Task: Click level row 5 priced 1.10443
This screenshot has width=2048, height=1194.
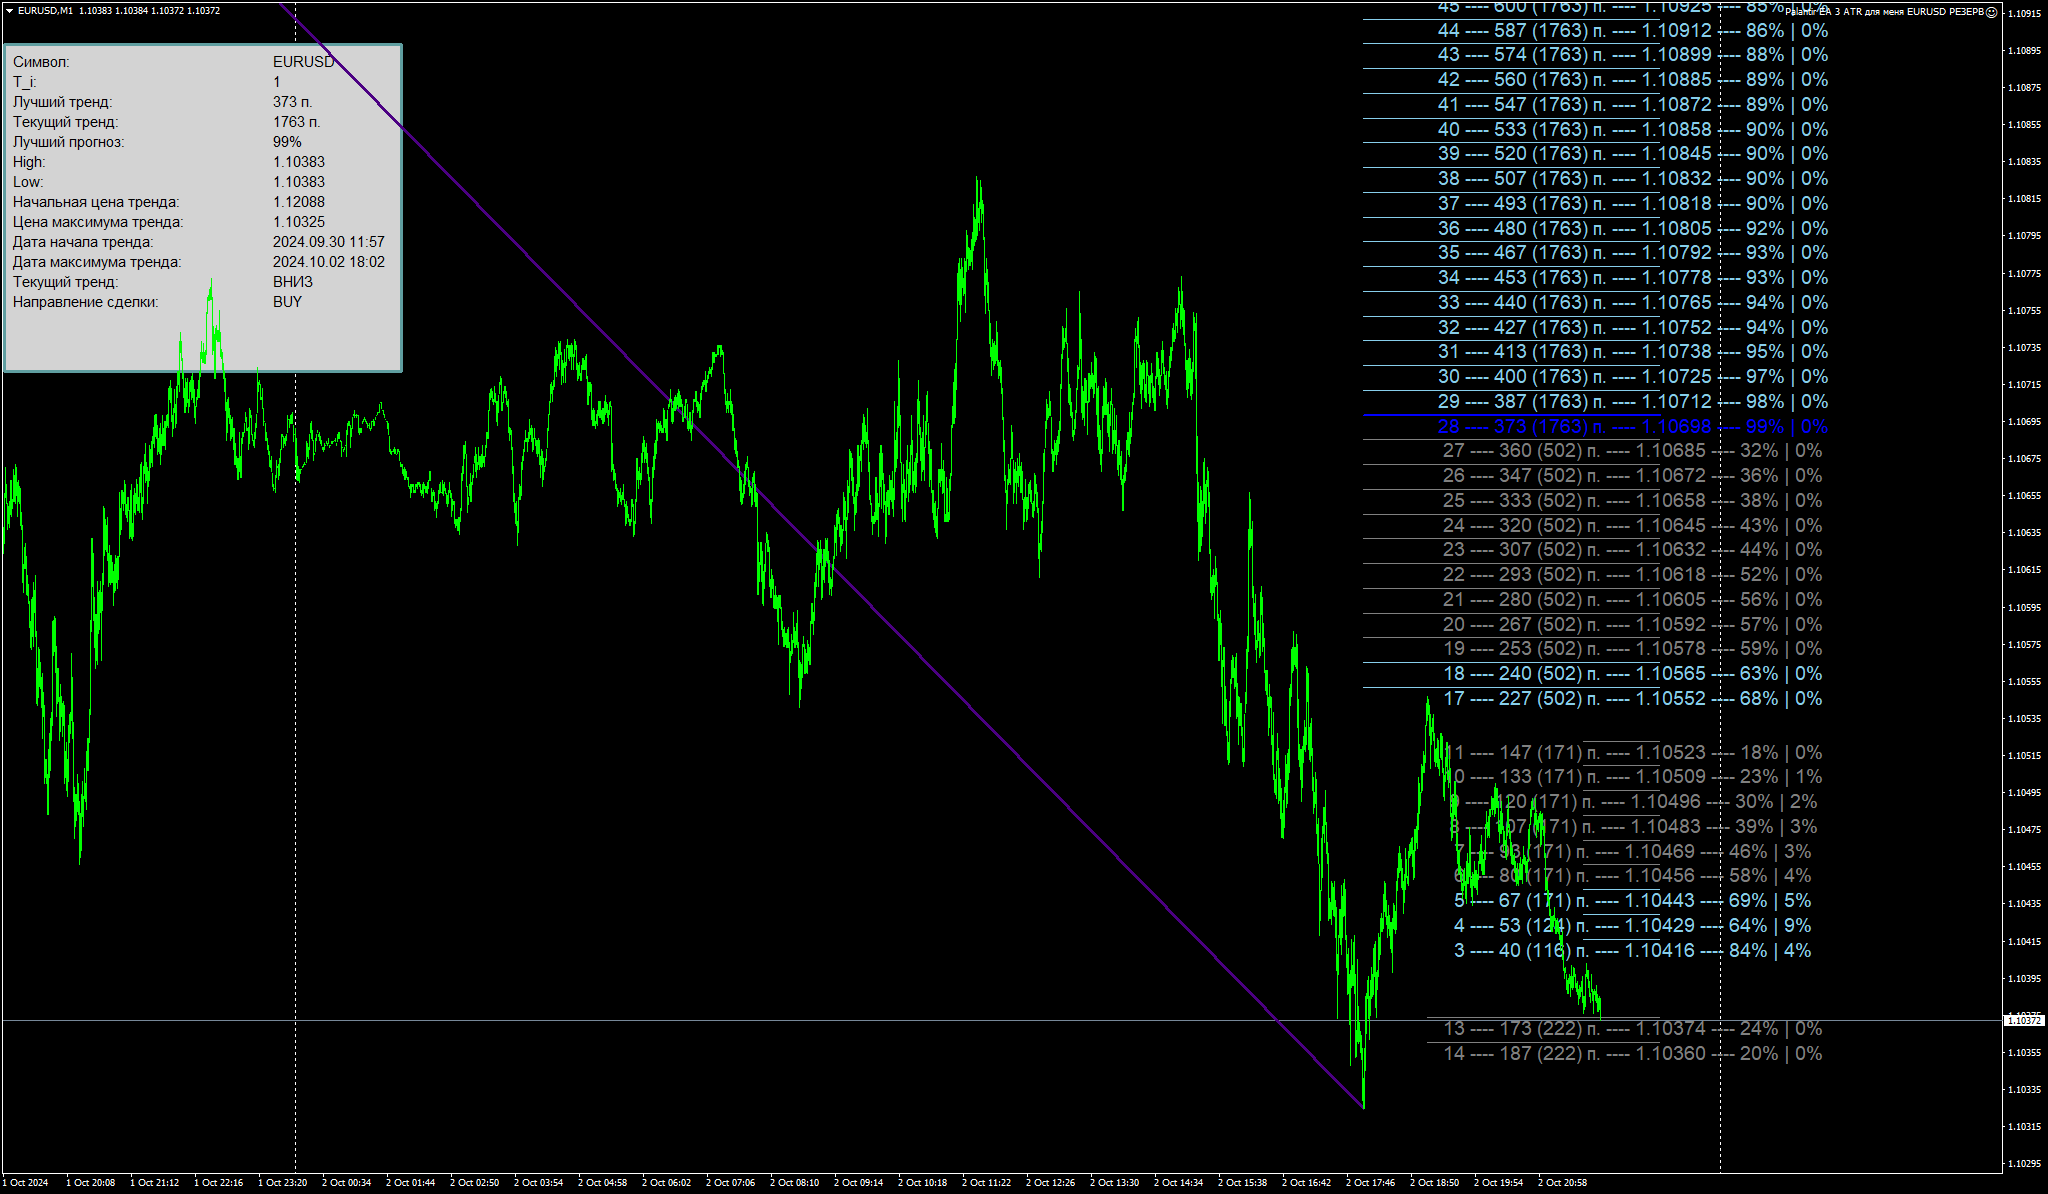Action: [x=1633, y=901]
